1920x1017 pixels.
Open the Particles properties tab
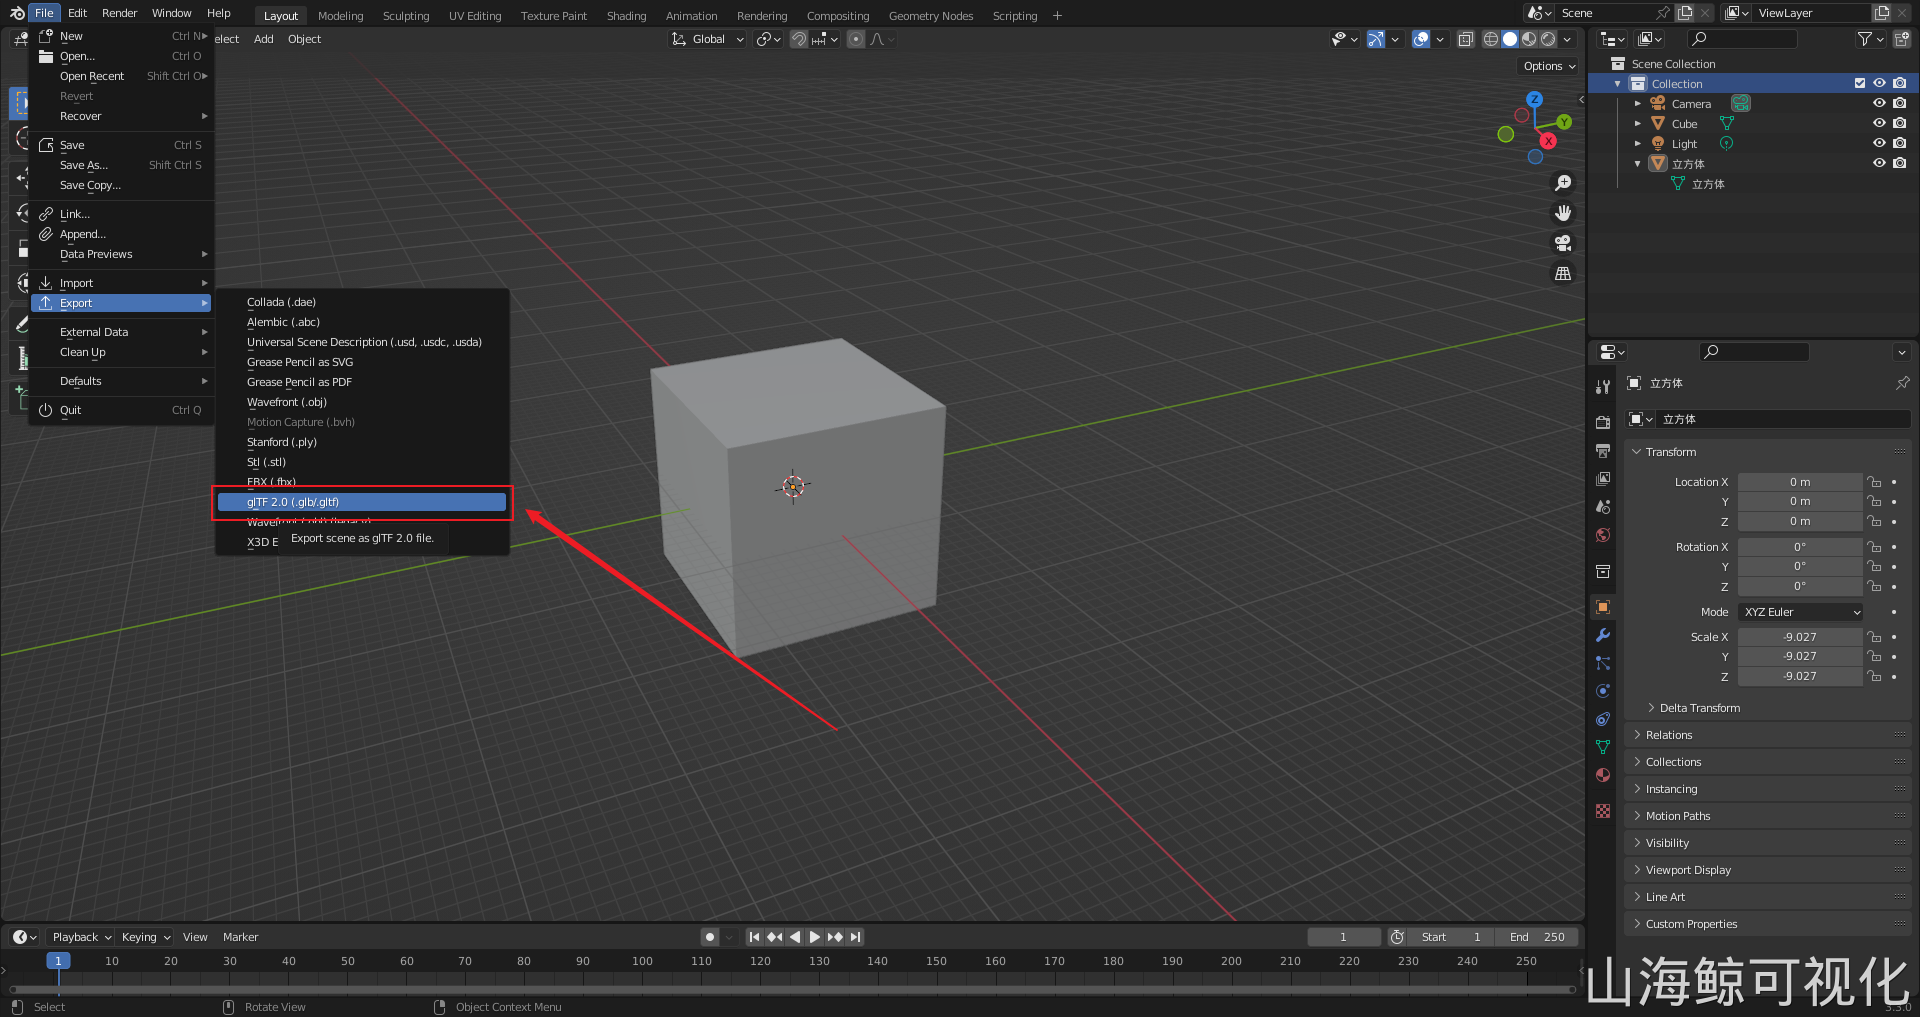1603,663
